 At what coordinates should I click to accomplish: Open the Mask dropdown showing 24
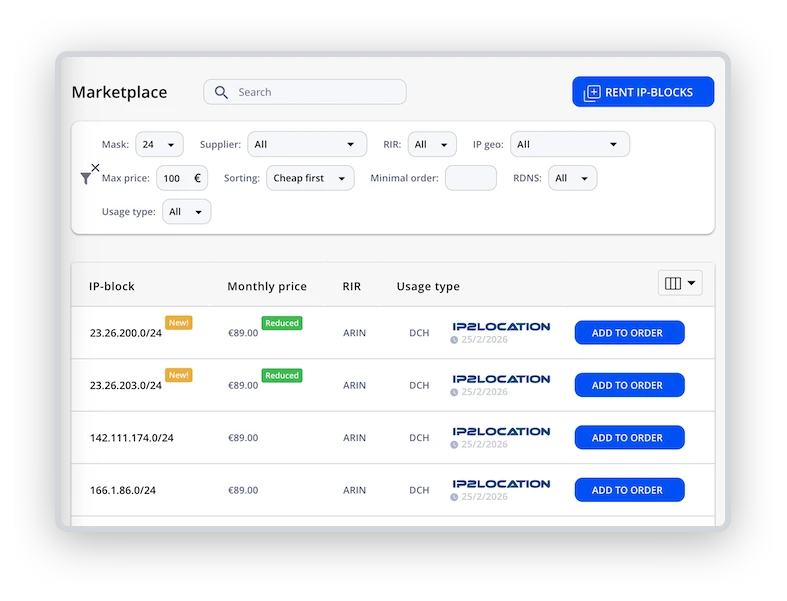pyautogui.click(x=159, y=145)
